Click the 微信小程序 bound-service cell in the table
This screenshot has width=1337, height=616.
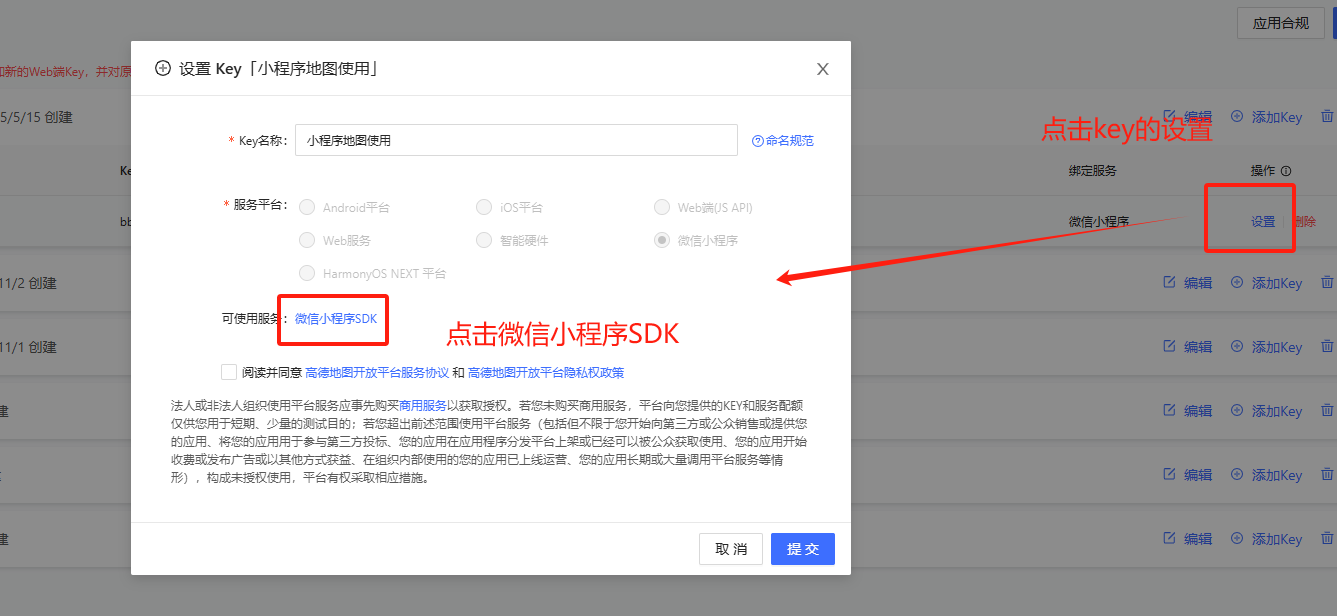click(1099, 222)
